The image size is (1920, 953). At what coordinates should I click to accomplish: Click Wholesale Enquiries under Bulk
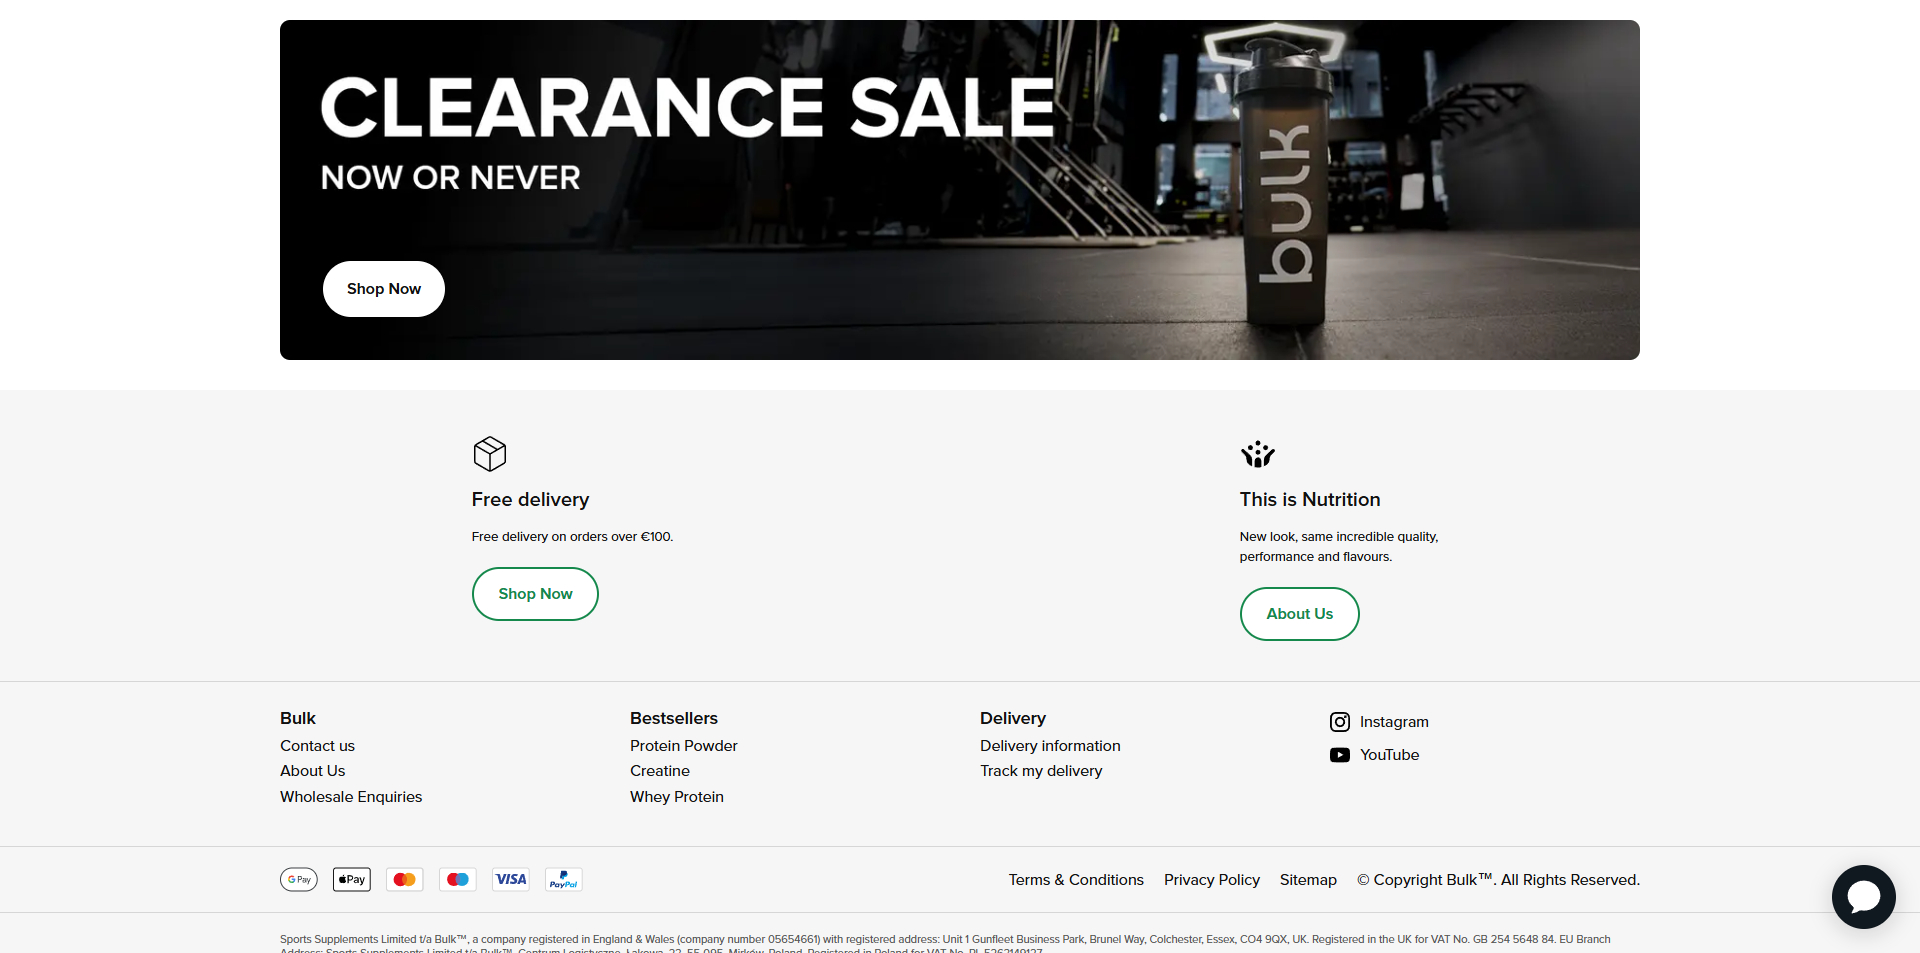pyautogui.click(x=350, y=797)
